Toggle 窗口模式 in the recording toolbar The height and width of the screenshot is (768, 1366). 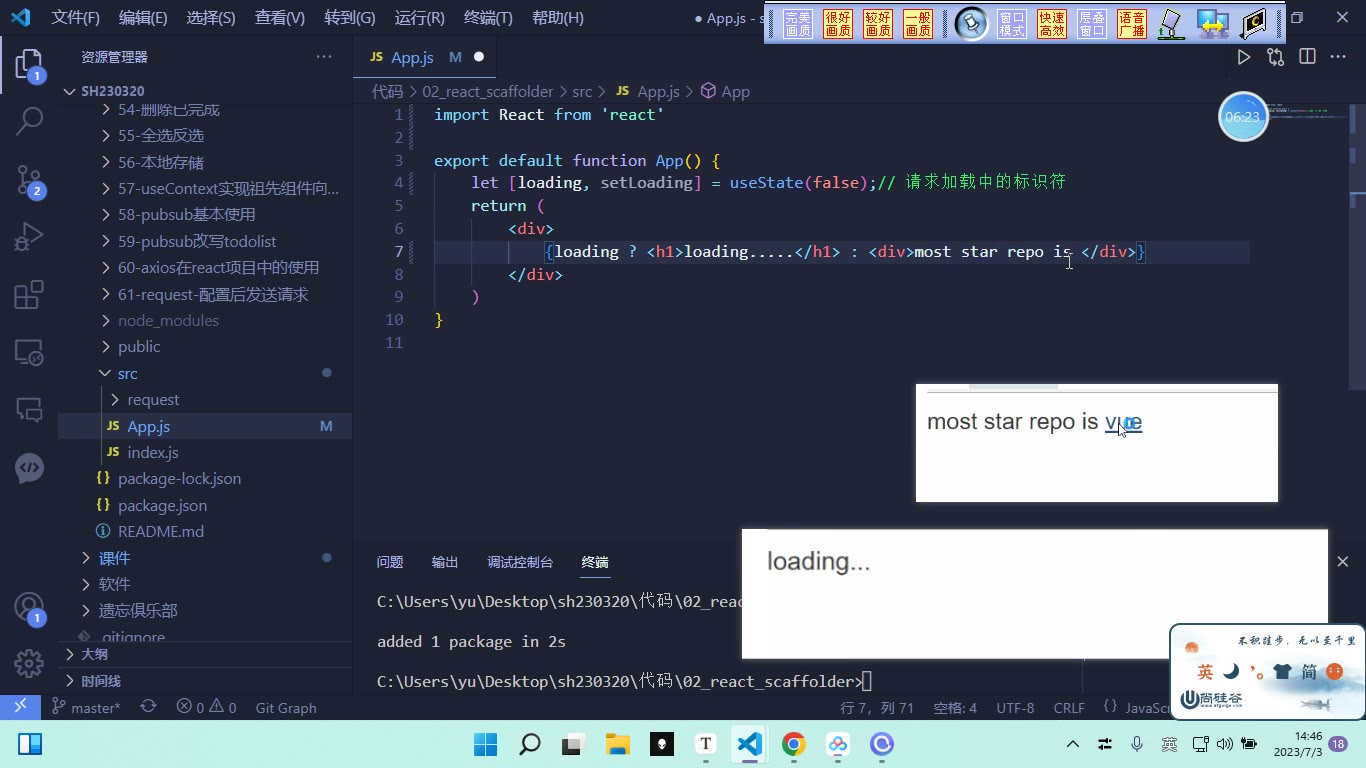tap(1012, 24)
